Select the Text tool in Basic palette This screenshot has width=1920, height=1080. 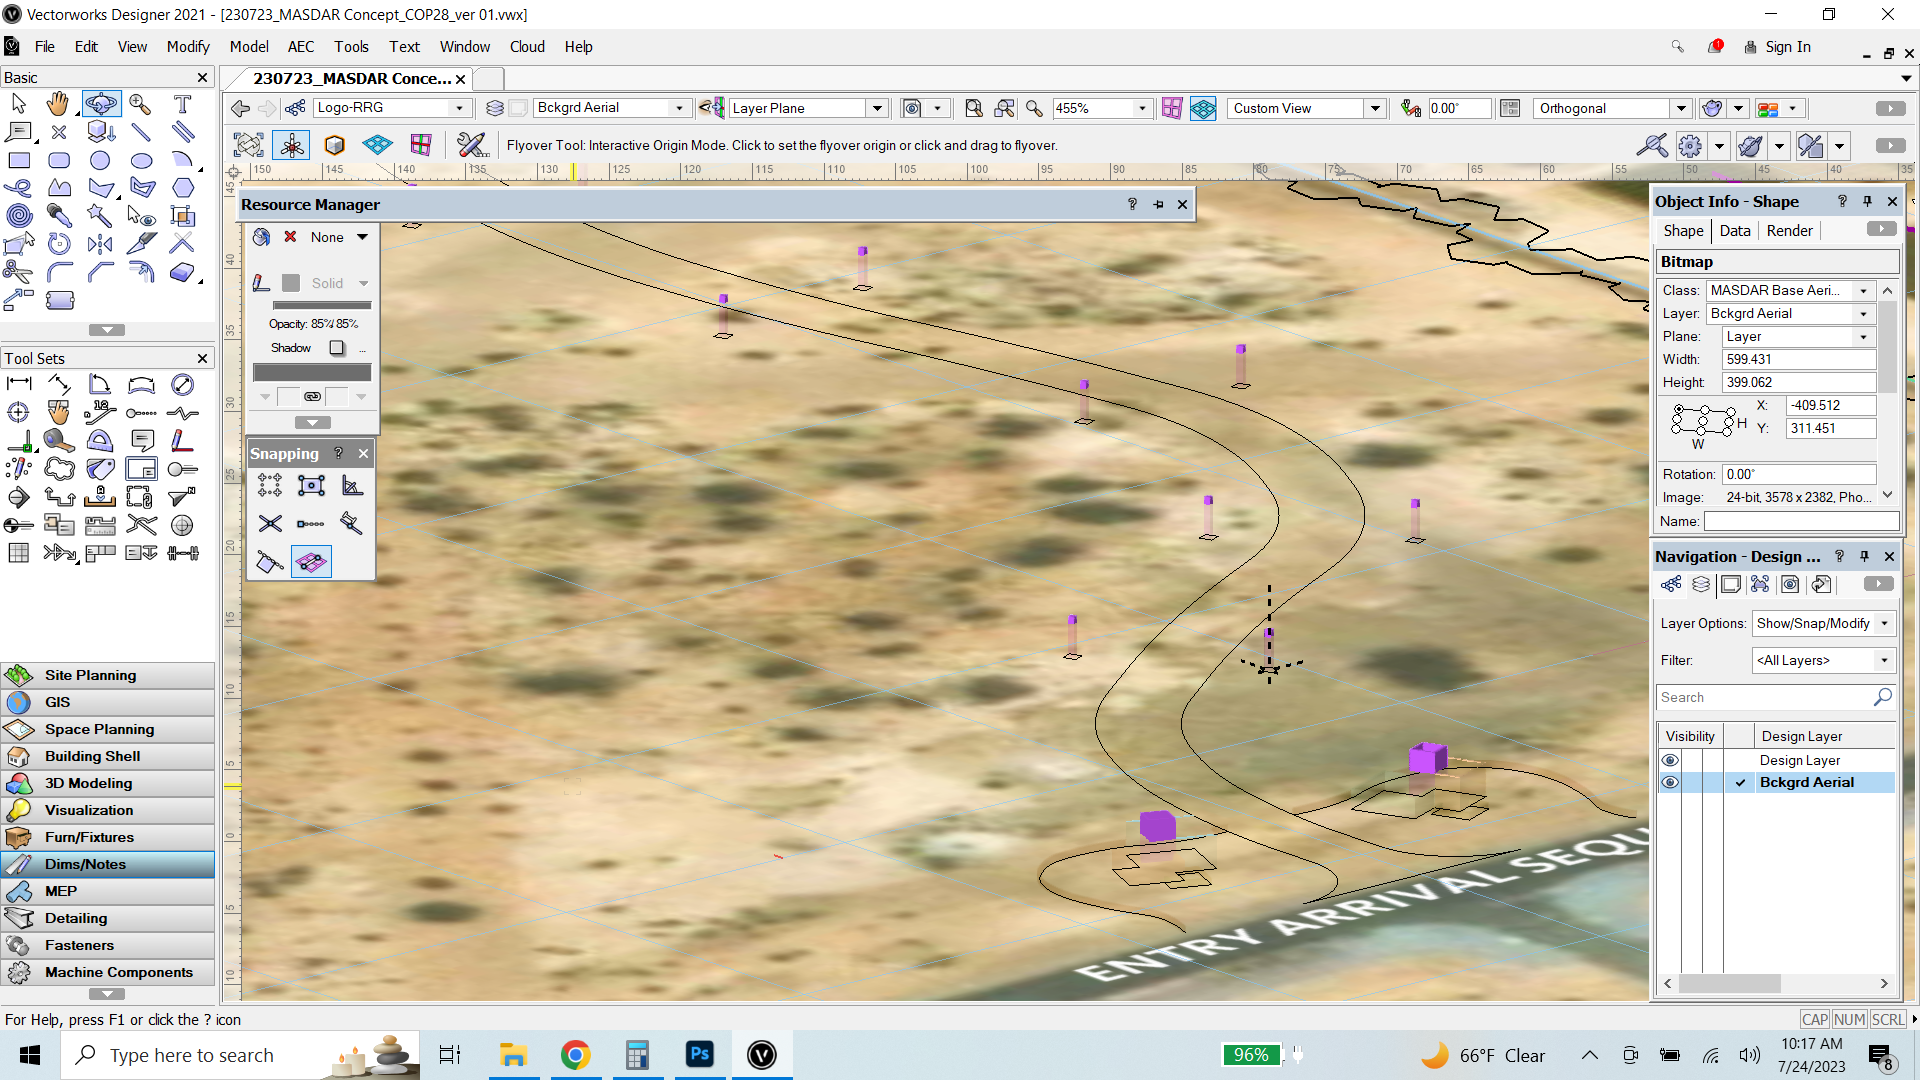coord(182,104)
